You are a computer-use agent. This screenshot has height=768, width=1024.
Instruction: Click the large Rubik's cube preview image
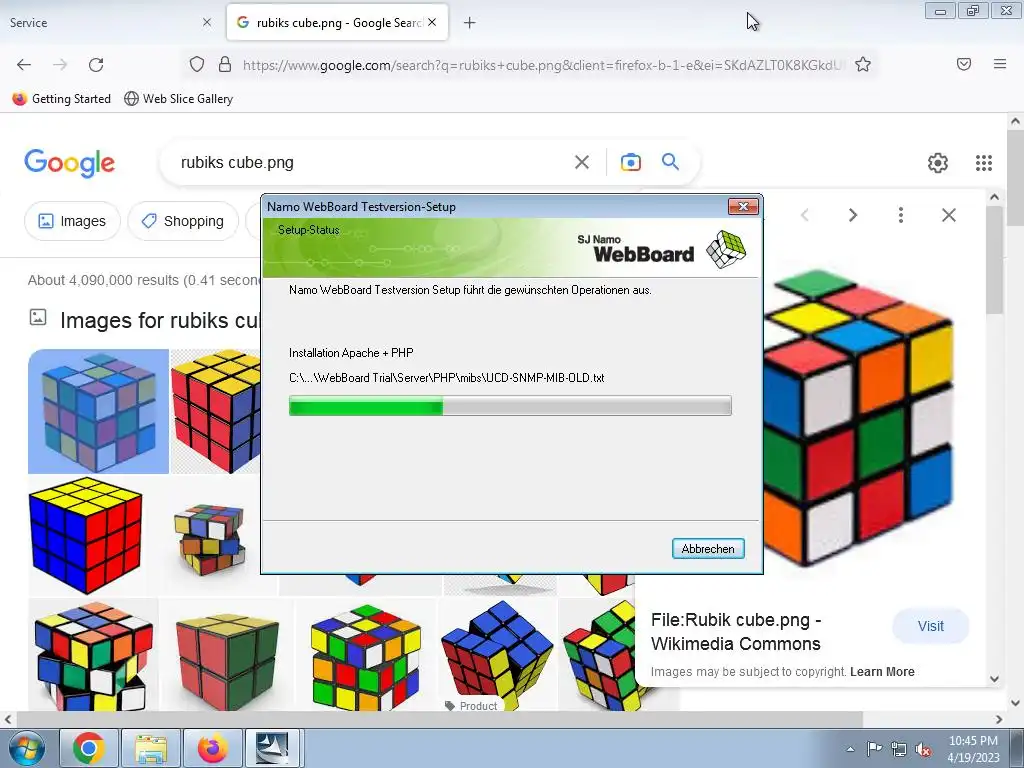(859, 418)
